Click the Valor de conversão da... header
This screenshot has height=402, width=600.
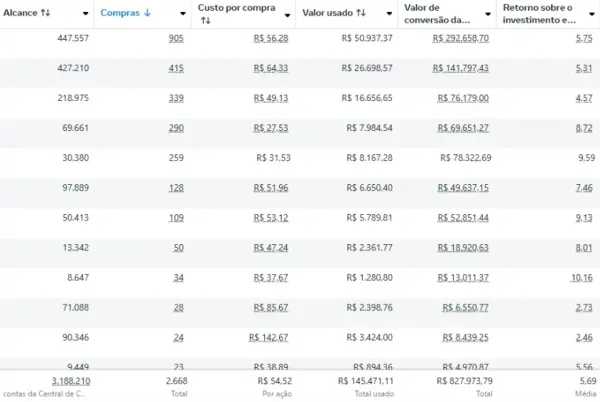pos(437,14)
